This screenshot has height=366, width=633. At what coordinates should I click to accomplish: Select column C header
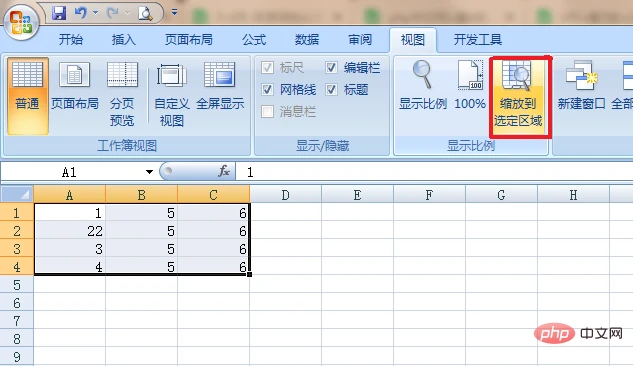[213, 195]
